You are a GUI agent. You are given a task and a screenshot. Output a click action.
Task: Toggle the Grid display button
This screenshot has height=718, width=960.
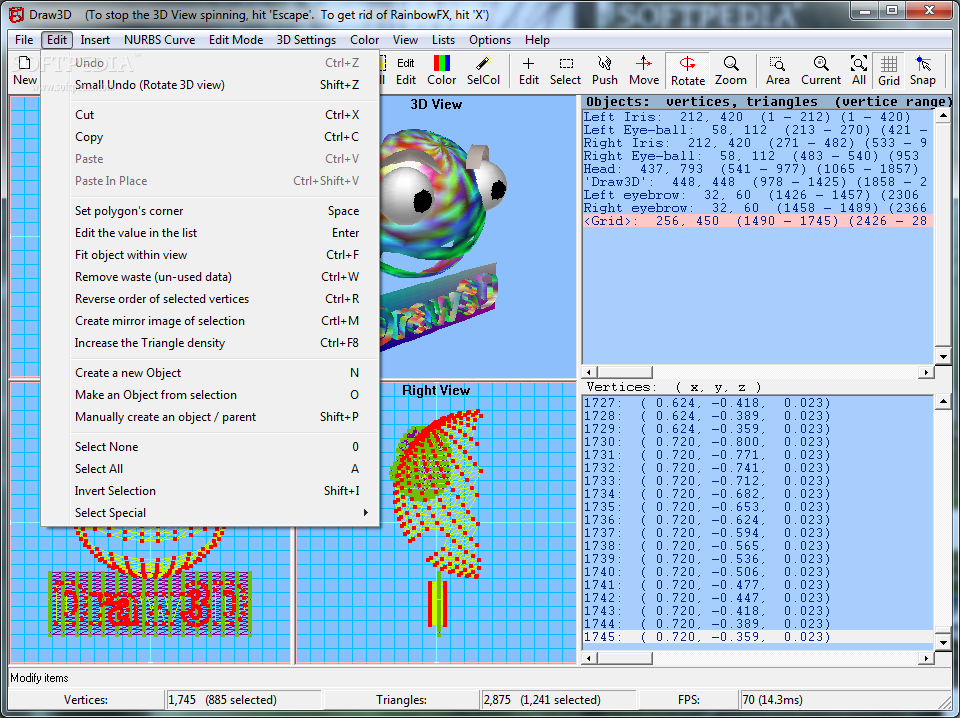[888, 71]
